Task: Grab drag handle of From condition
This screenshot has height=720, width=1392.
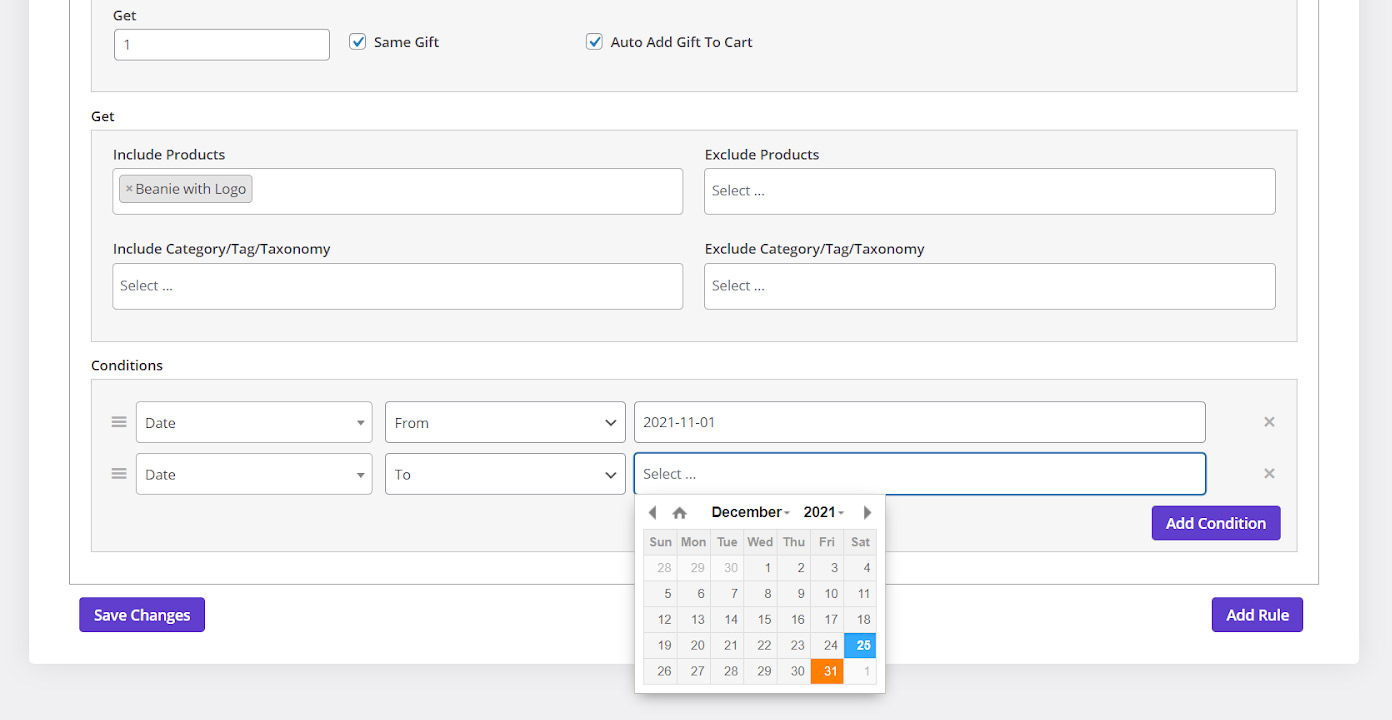Action: click(119, 422)
